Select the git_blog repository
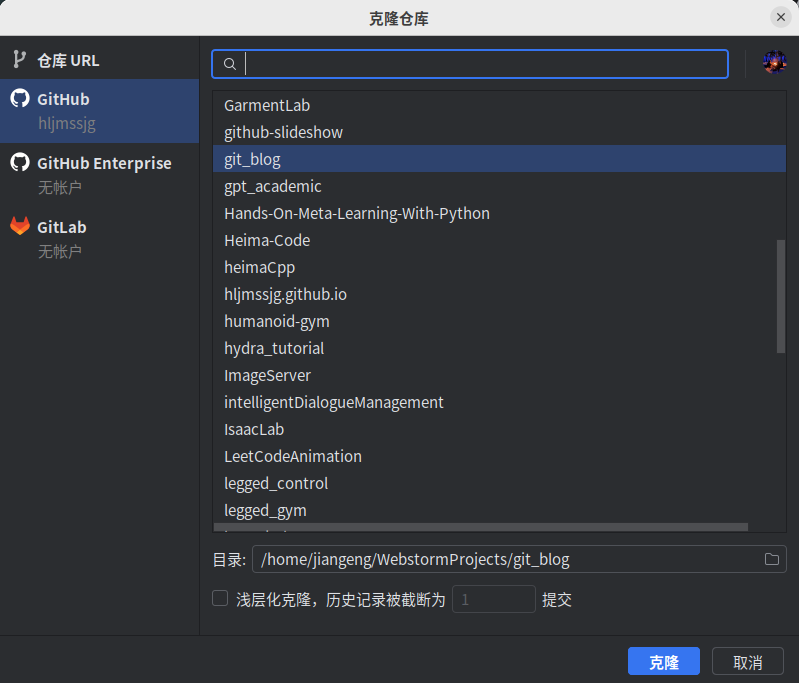Screen dimensions: 799x683 499,159
